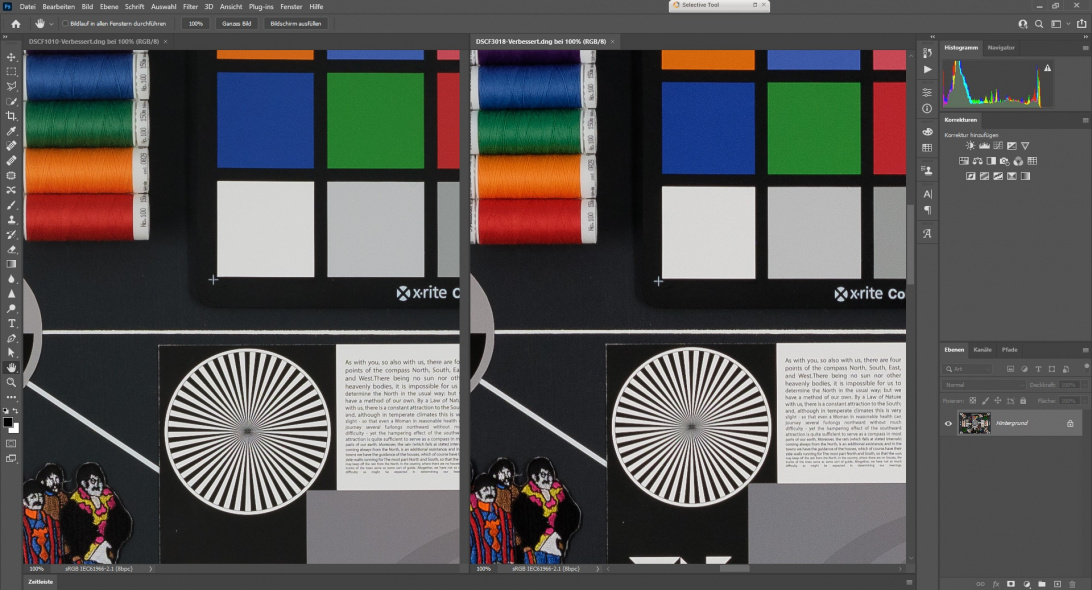Image resolution: width=1092 pixels, height=590 pixels.
Task: Enable 'Bildlauf in allen Fenstern durchführen' checkbox
Action: (x=66, y=23)
